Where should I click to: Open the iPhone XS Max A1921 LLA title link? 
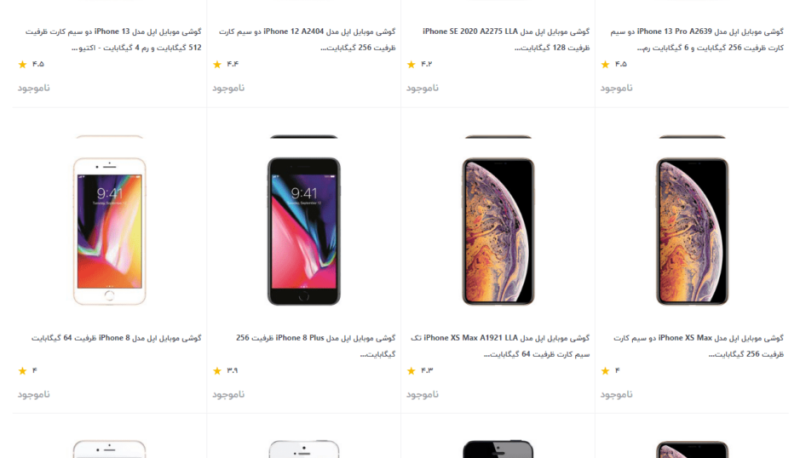[500, 346]
